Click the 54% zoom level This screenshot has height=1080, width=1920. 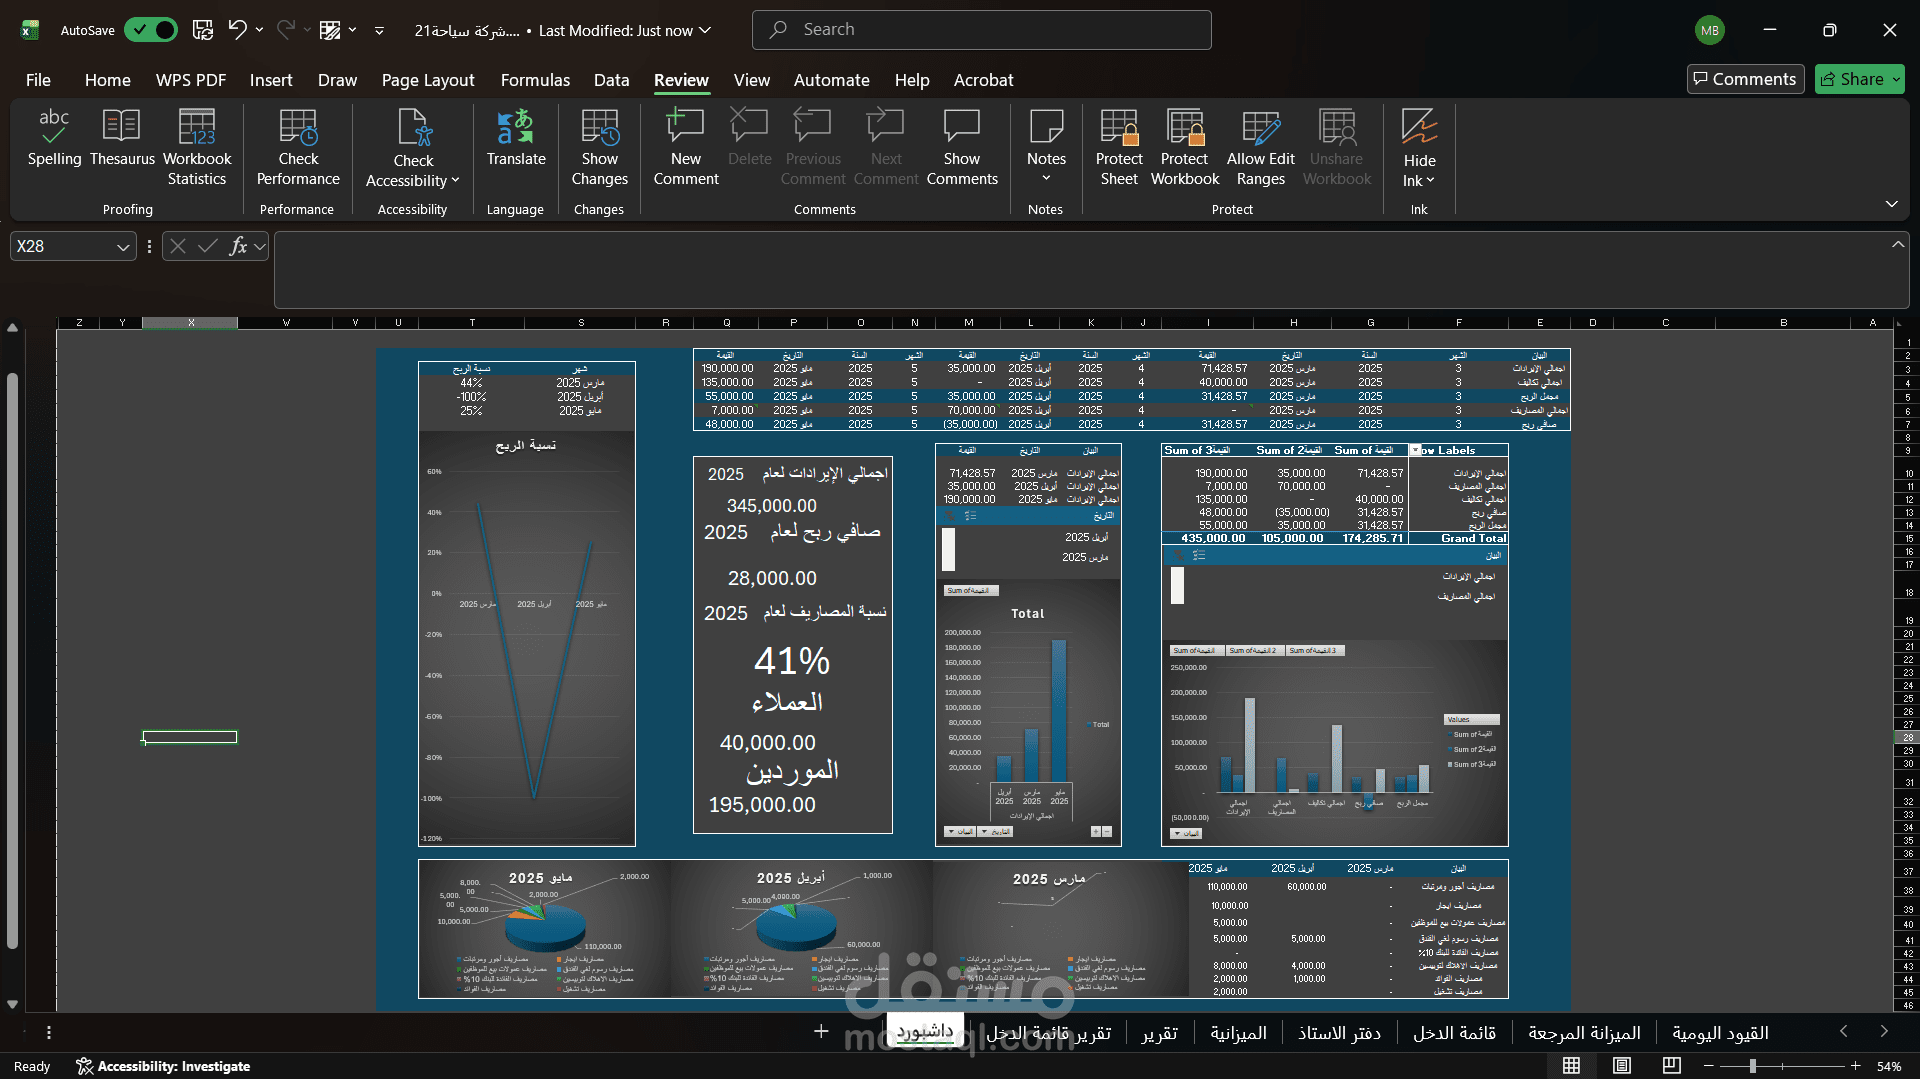click(1889, 1066)
